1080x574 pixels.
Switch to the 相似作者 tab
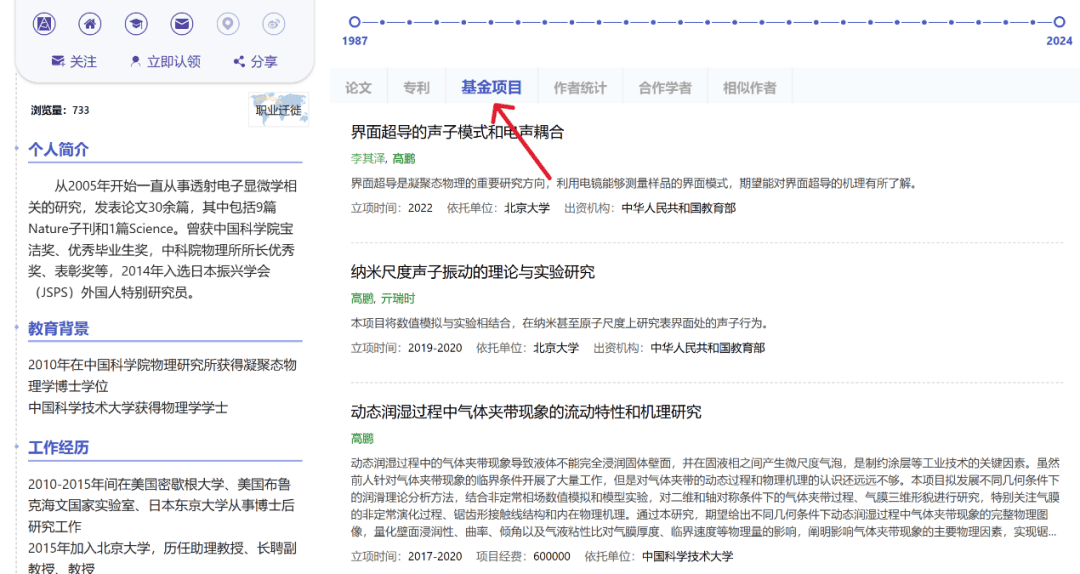coord(749,88)
